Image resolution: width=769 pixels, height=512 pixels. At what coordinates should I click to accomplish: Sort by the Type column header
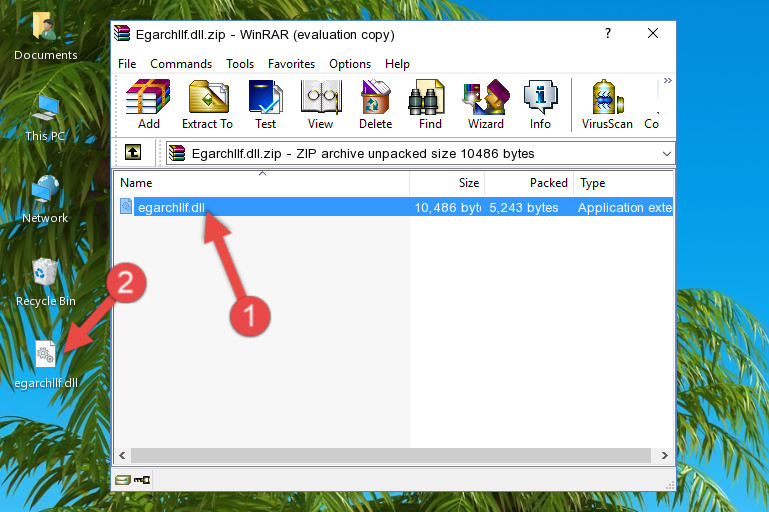[x=623, y=183]
